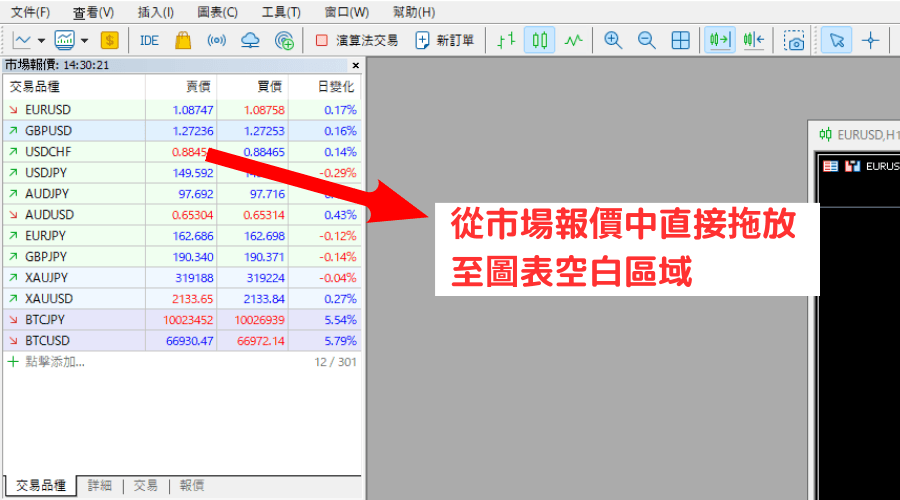Toggle the bar chart display mode
The height and width of the screenshot is (500, 900).
(x=507, y=41)
